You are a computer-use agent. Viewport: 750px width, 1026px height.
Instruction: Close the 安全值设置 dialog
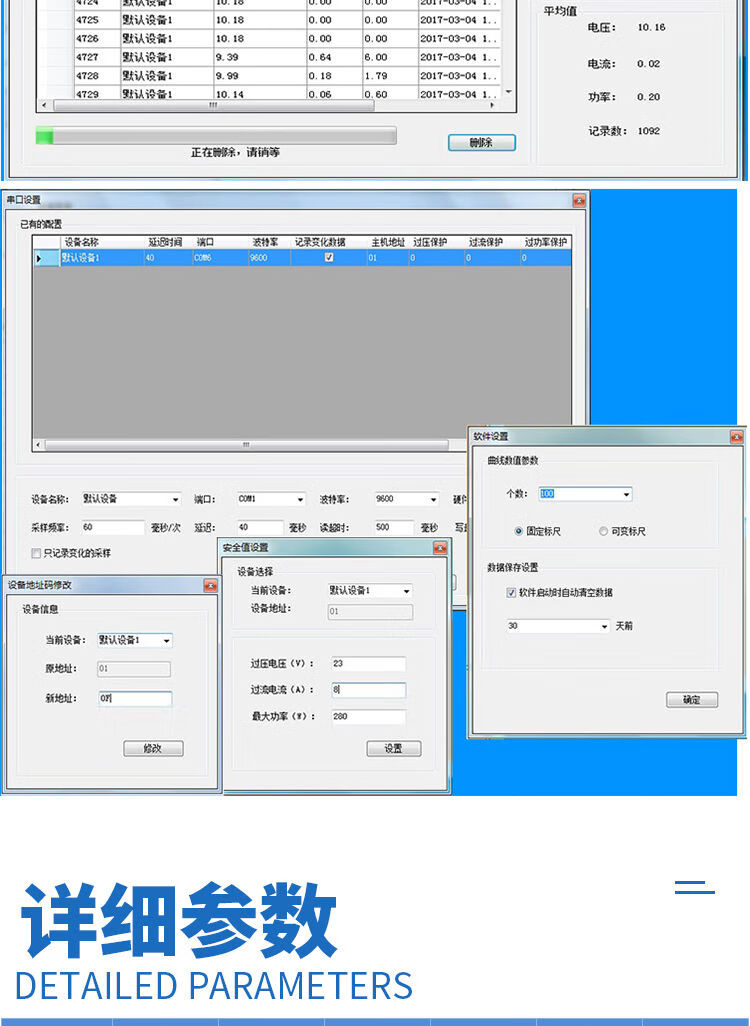[x=440, y=548]
